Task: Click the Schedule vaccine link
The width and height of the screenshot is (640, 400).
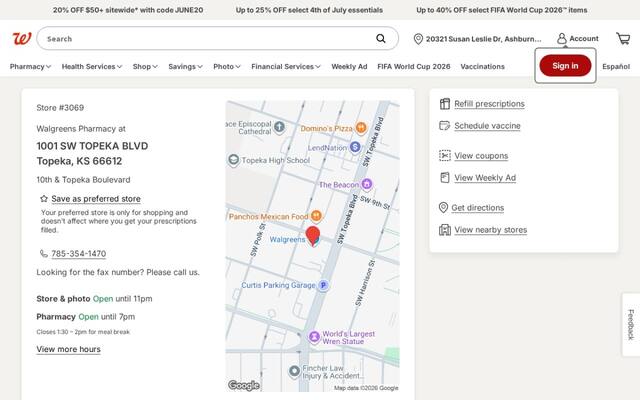Action: coord(487,126)
